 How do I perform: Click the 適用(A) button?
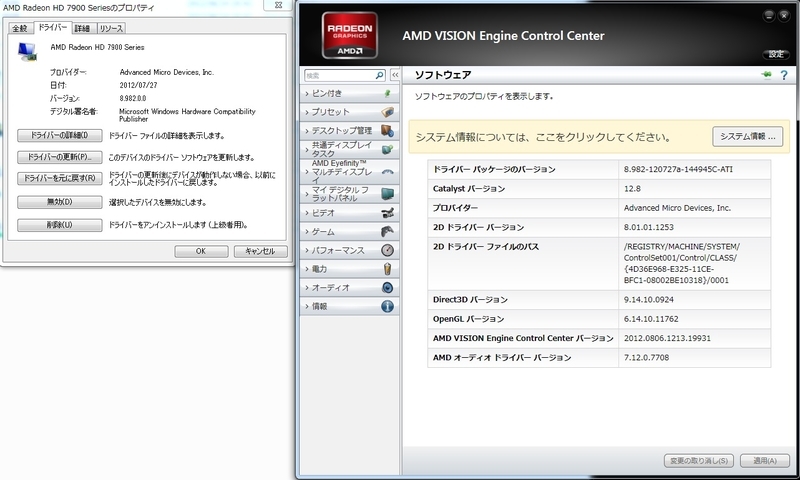(765, 461)
